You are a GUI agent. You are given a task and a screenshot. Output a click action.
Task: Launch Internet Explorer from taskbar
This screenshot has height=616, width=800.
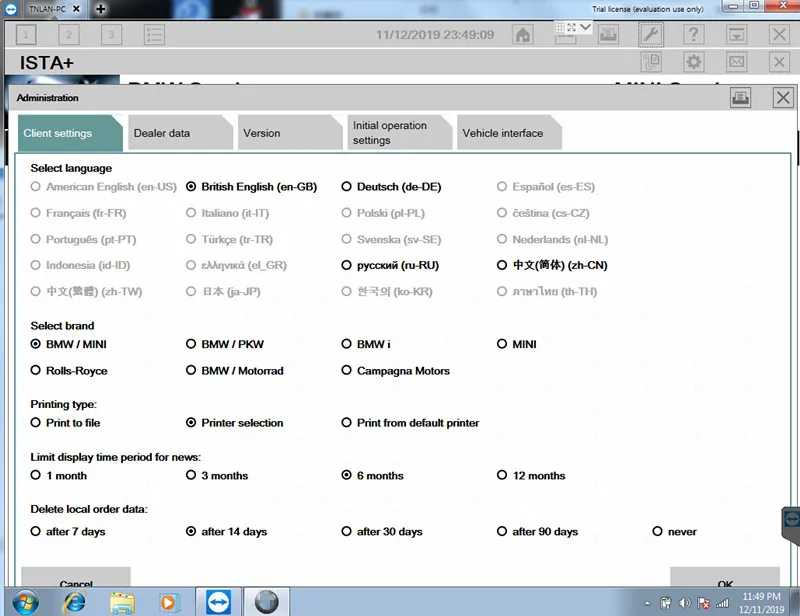(x=74, y=603)
